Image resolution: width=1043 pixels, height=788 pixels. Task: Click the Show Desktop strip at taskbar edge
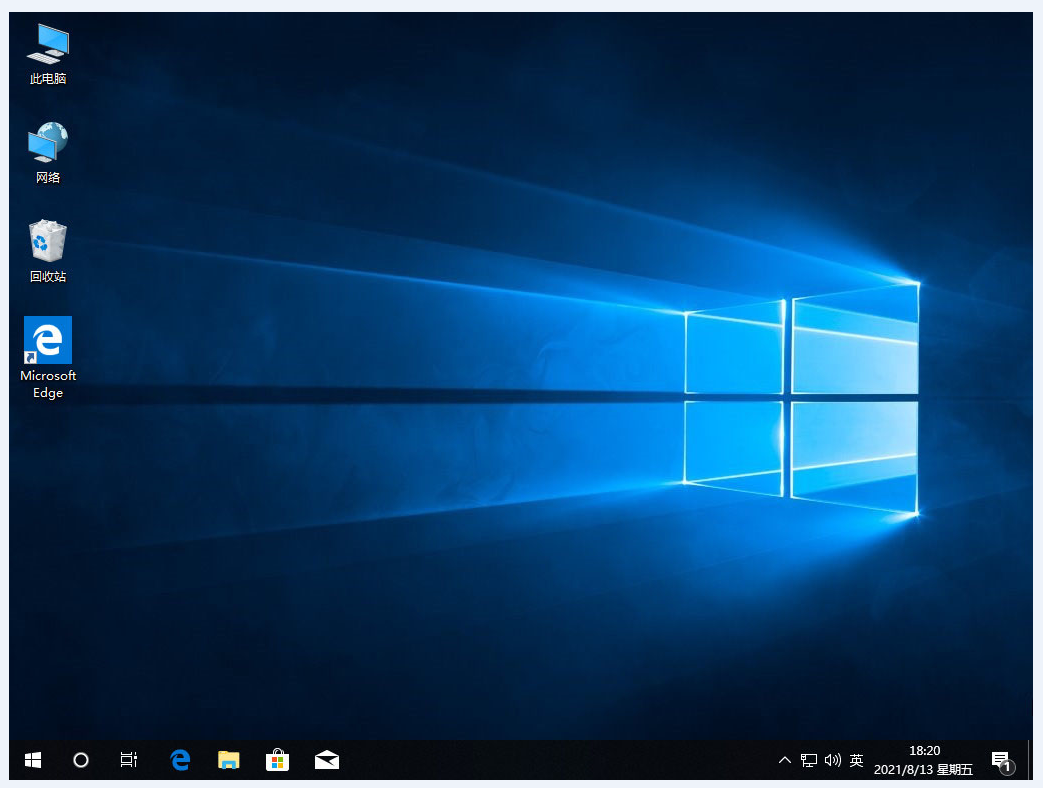1030,760
